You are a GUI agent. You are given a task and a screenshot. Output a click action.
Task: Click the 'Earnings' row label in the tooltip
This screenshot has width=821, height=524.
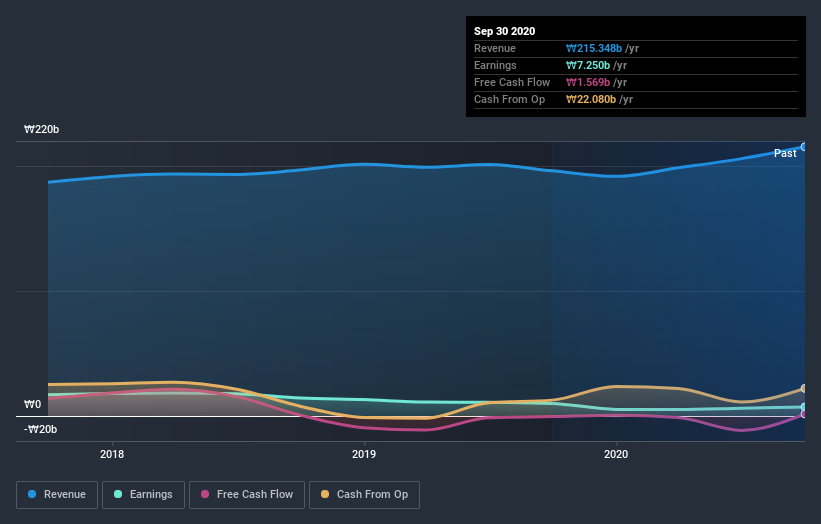[495, 65]
